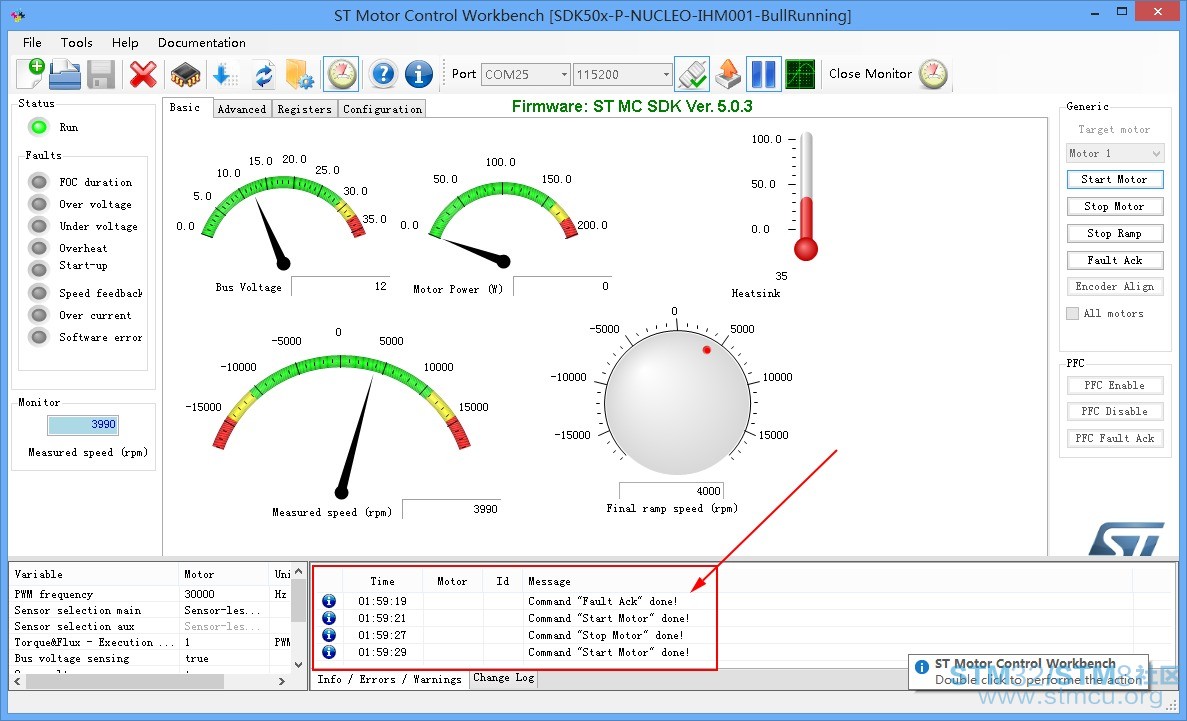Click the connect plug icon with green check
The width and height of the screenshot is (1187, 721).
[692, 74]
